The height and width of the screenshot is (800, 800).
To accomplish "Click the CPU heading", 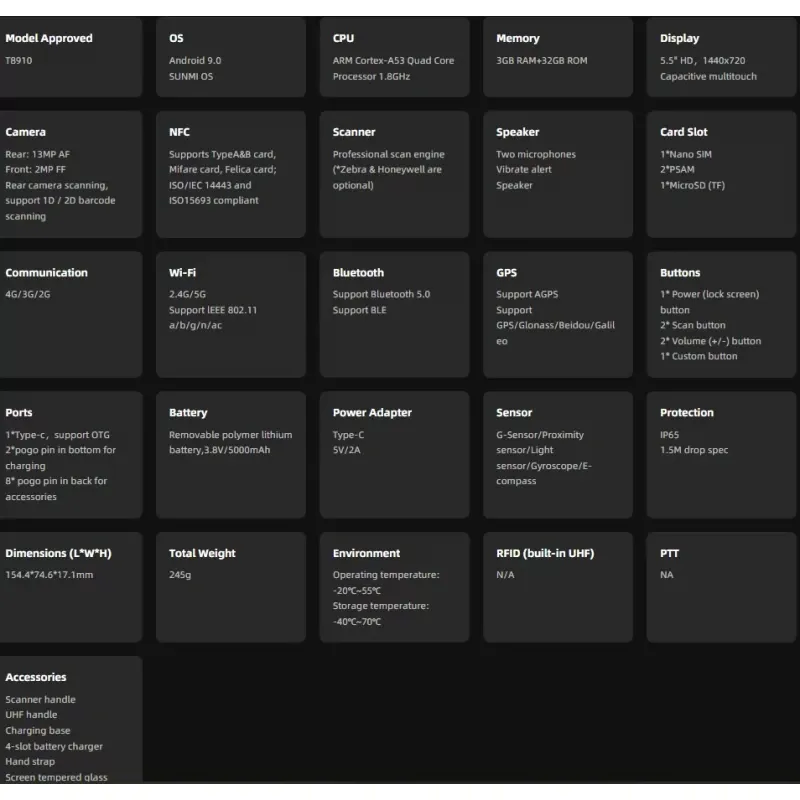I will pos(343,38).
